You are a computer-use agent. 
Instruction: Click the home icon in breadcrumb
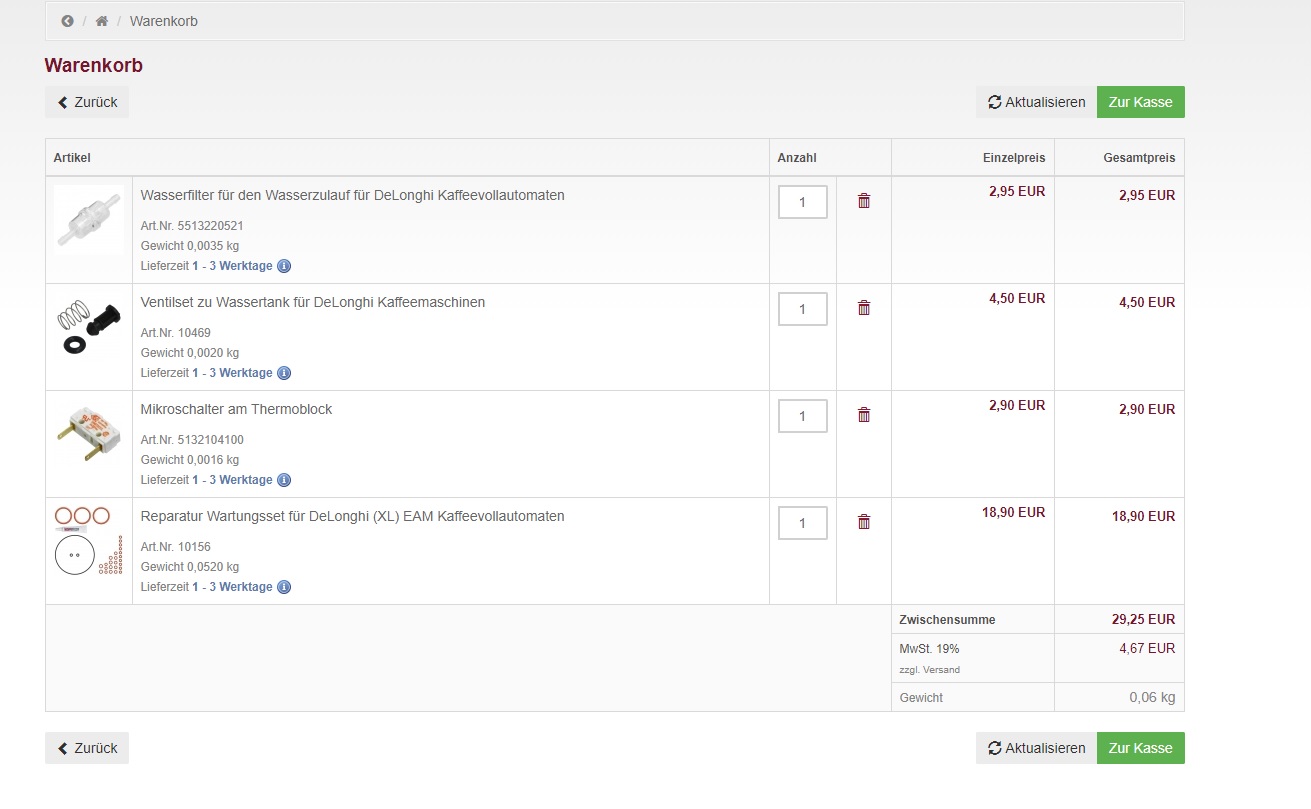click(x=102, y=21)
